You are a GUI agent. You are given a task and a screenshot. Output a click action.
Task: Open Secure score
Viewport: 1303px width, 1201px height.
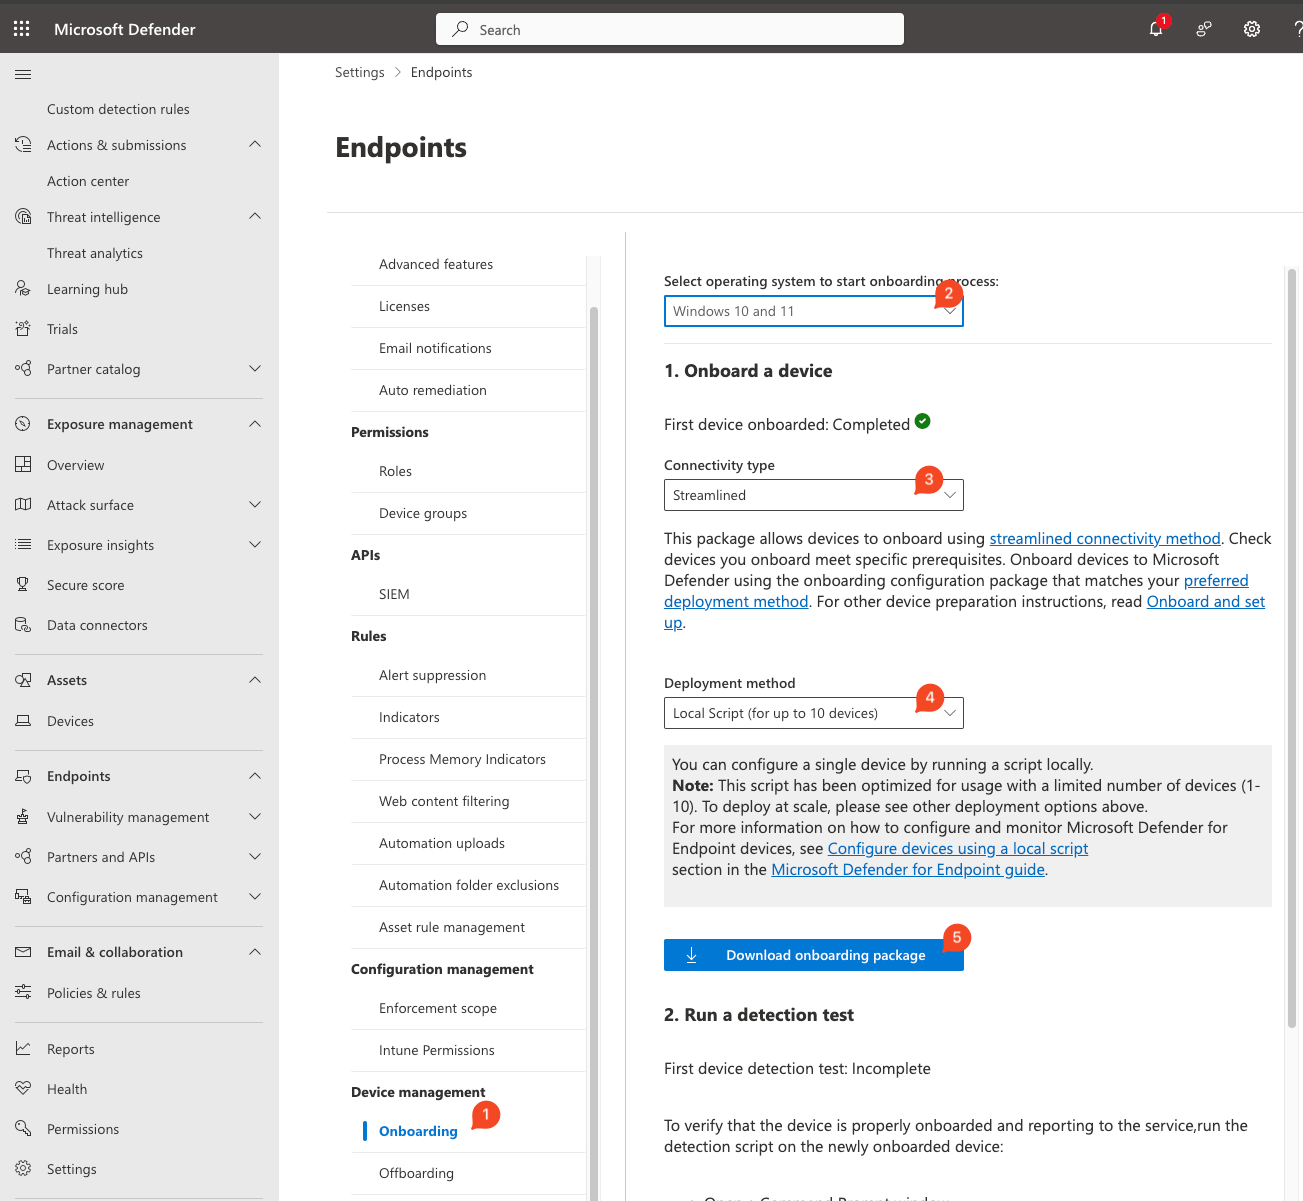(x=85, y=584)
